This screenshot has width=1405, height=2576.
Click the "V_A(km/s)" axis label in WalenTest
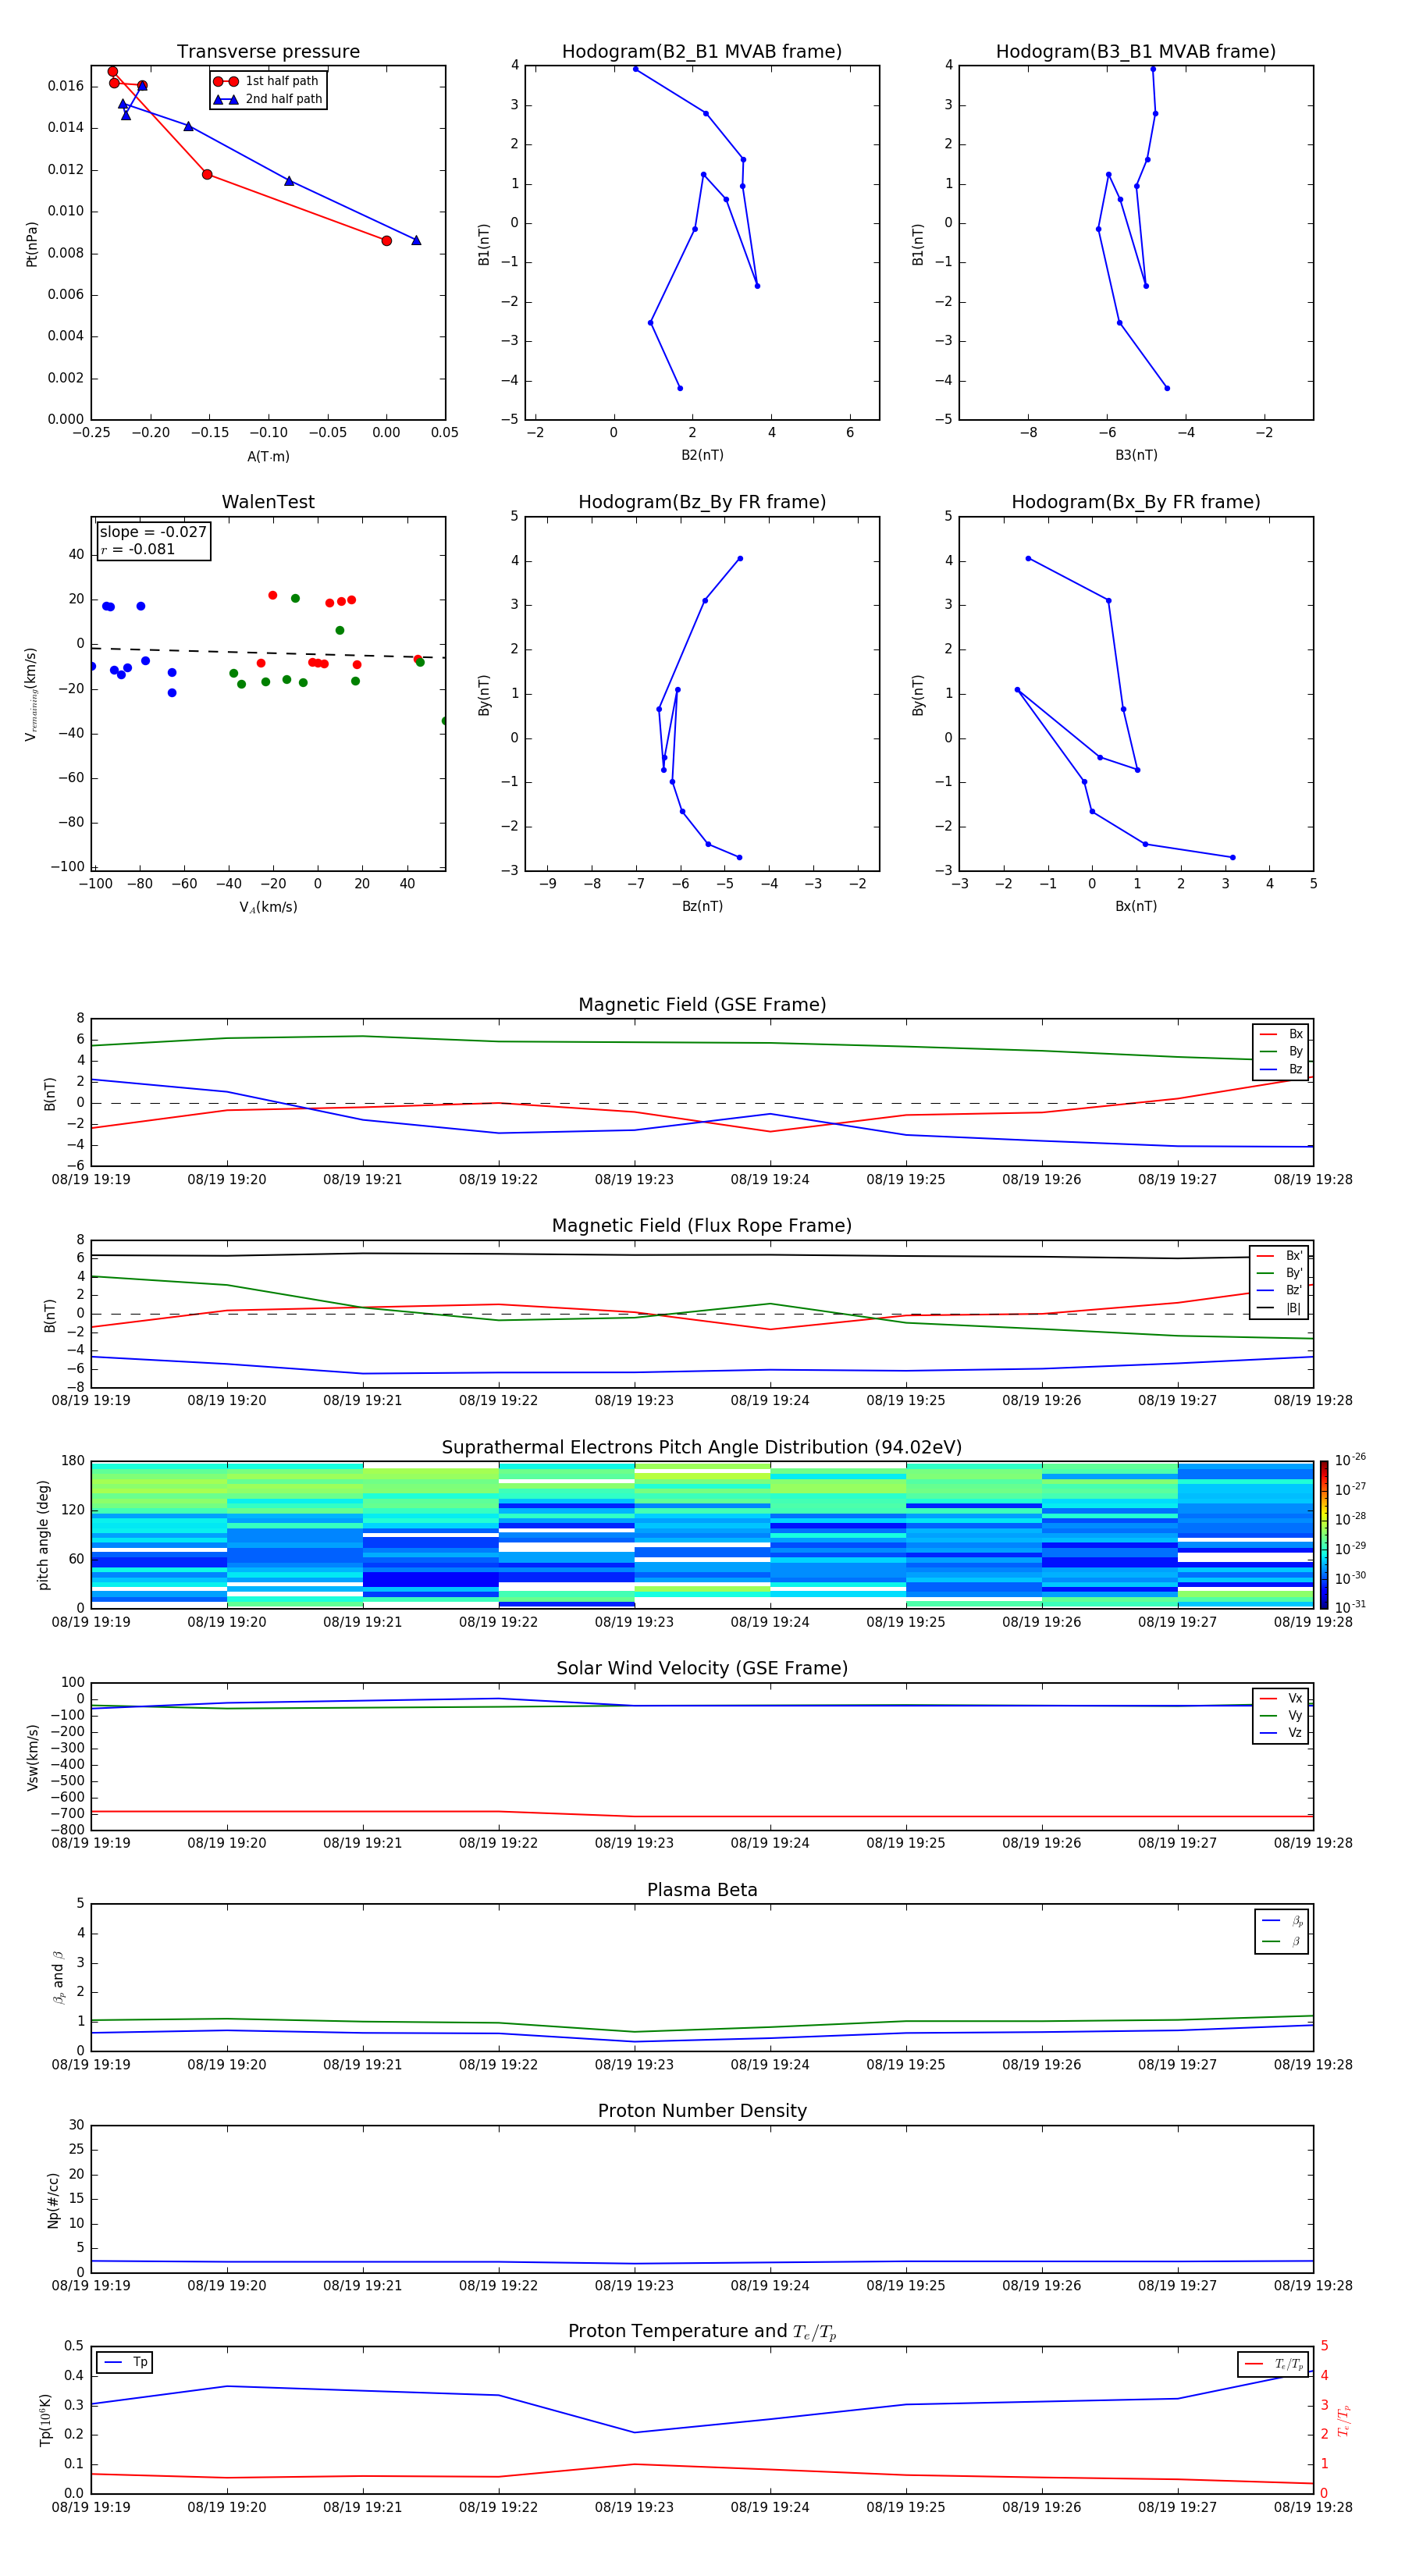coord(268,907)
